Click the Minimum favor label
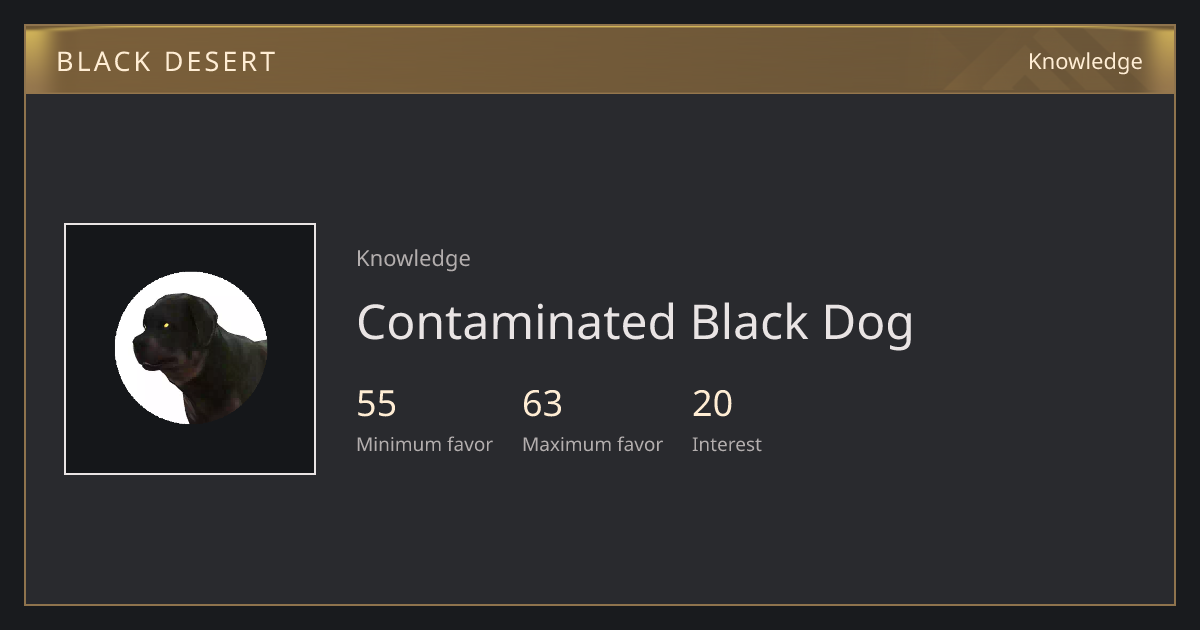The height and width of the screenshot is (630, 1200). (424, 445)
